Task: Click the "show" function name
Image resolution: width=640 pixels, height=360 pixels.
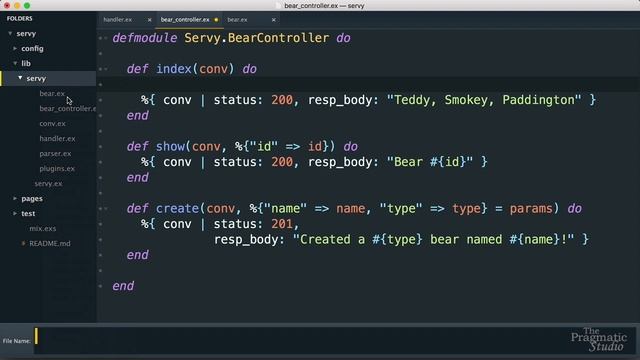Action: (x=170, y=147)
